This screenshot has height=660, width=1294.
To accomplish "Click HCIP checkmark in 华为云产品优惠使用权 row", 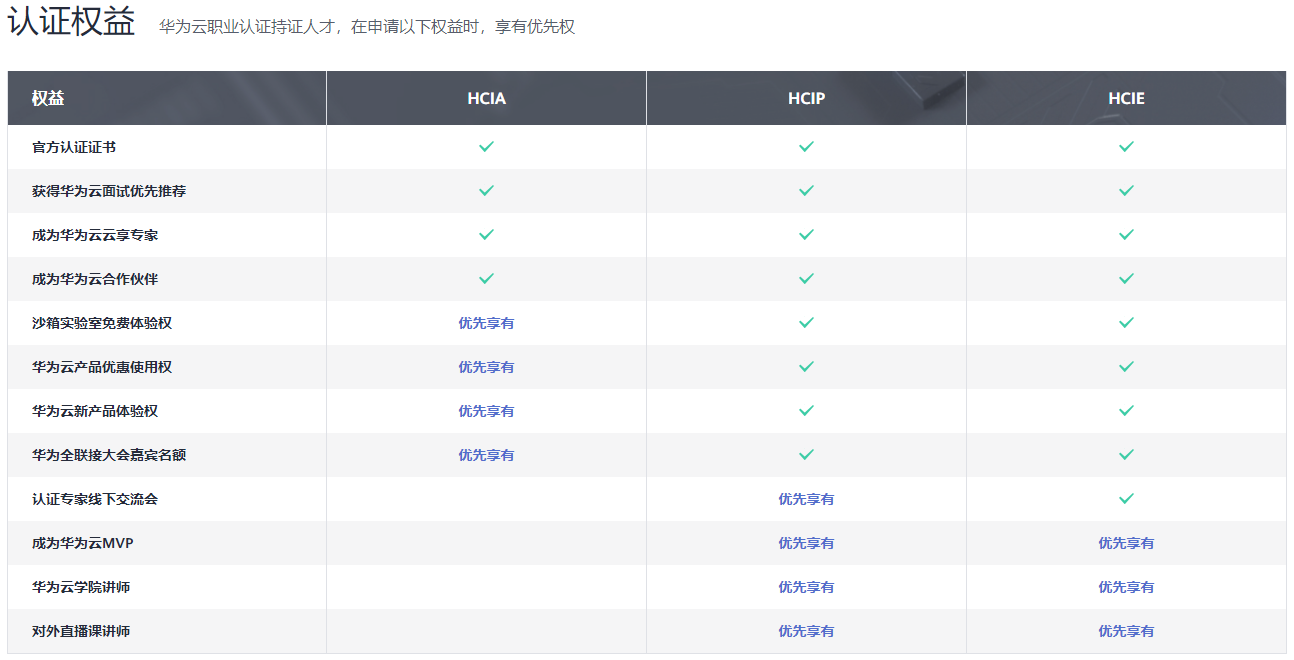I will click(x=806, y=366).
